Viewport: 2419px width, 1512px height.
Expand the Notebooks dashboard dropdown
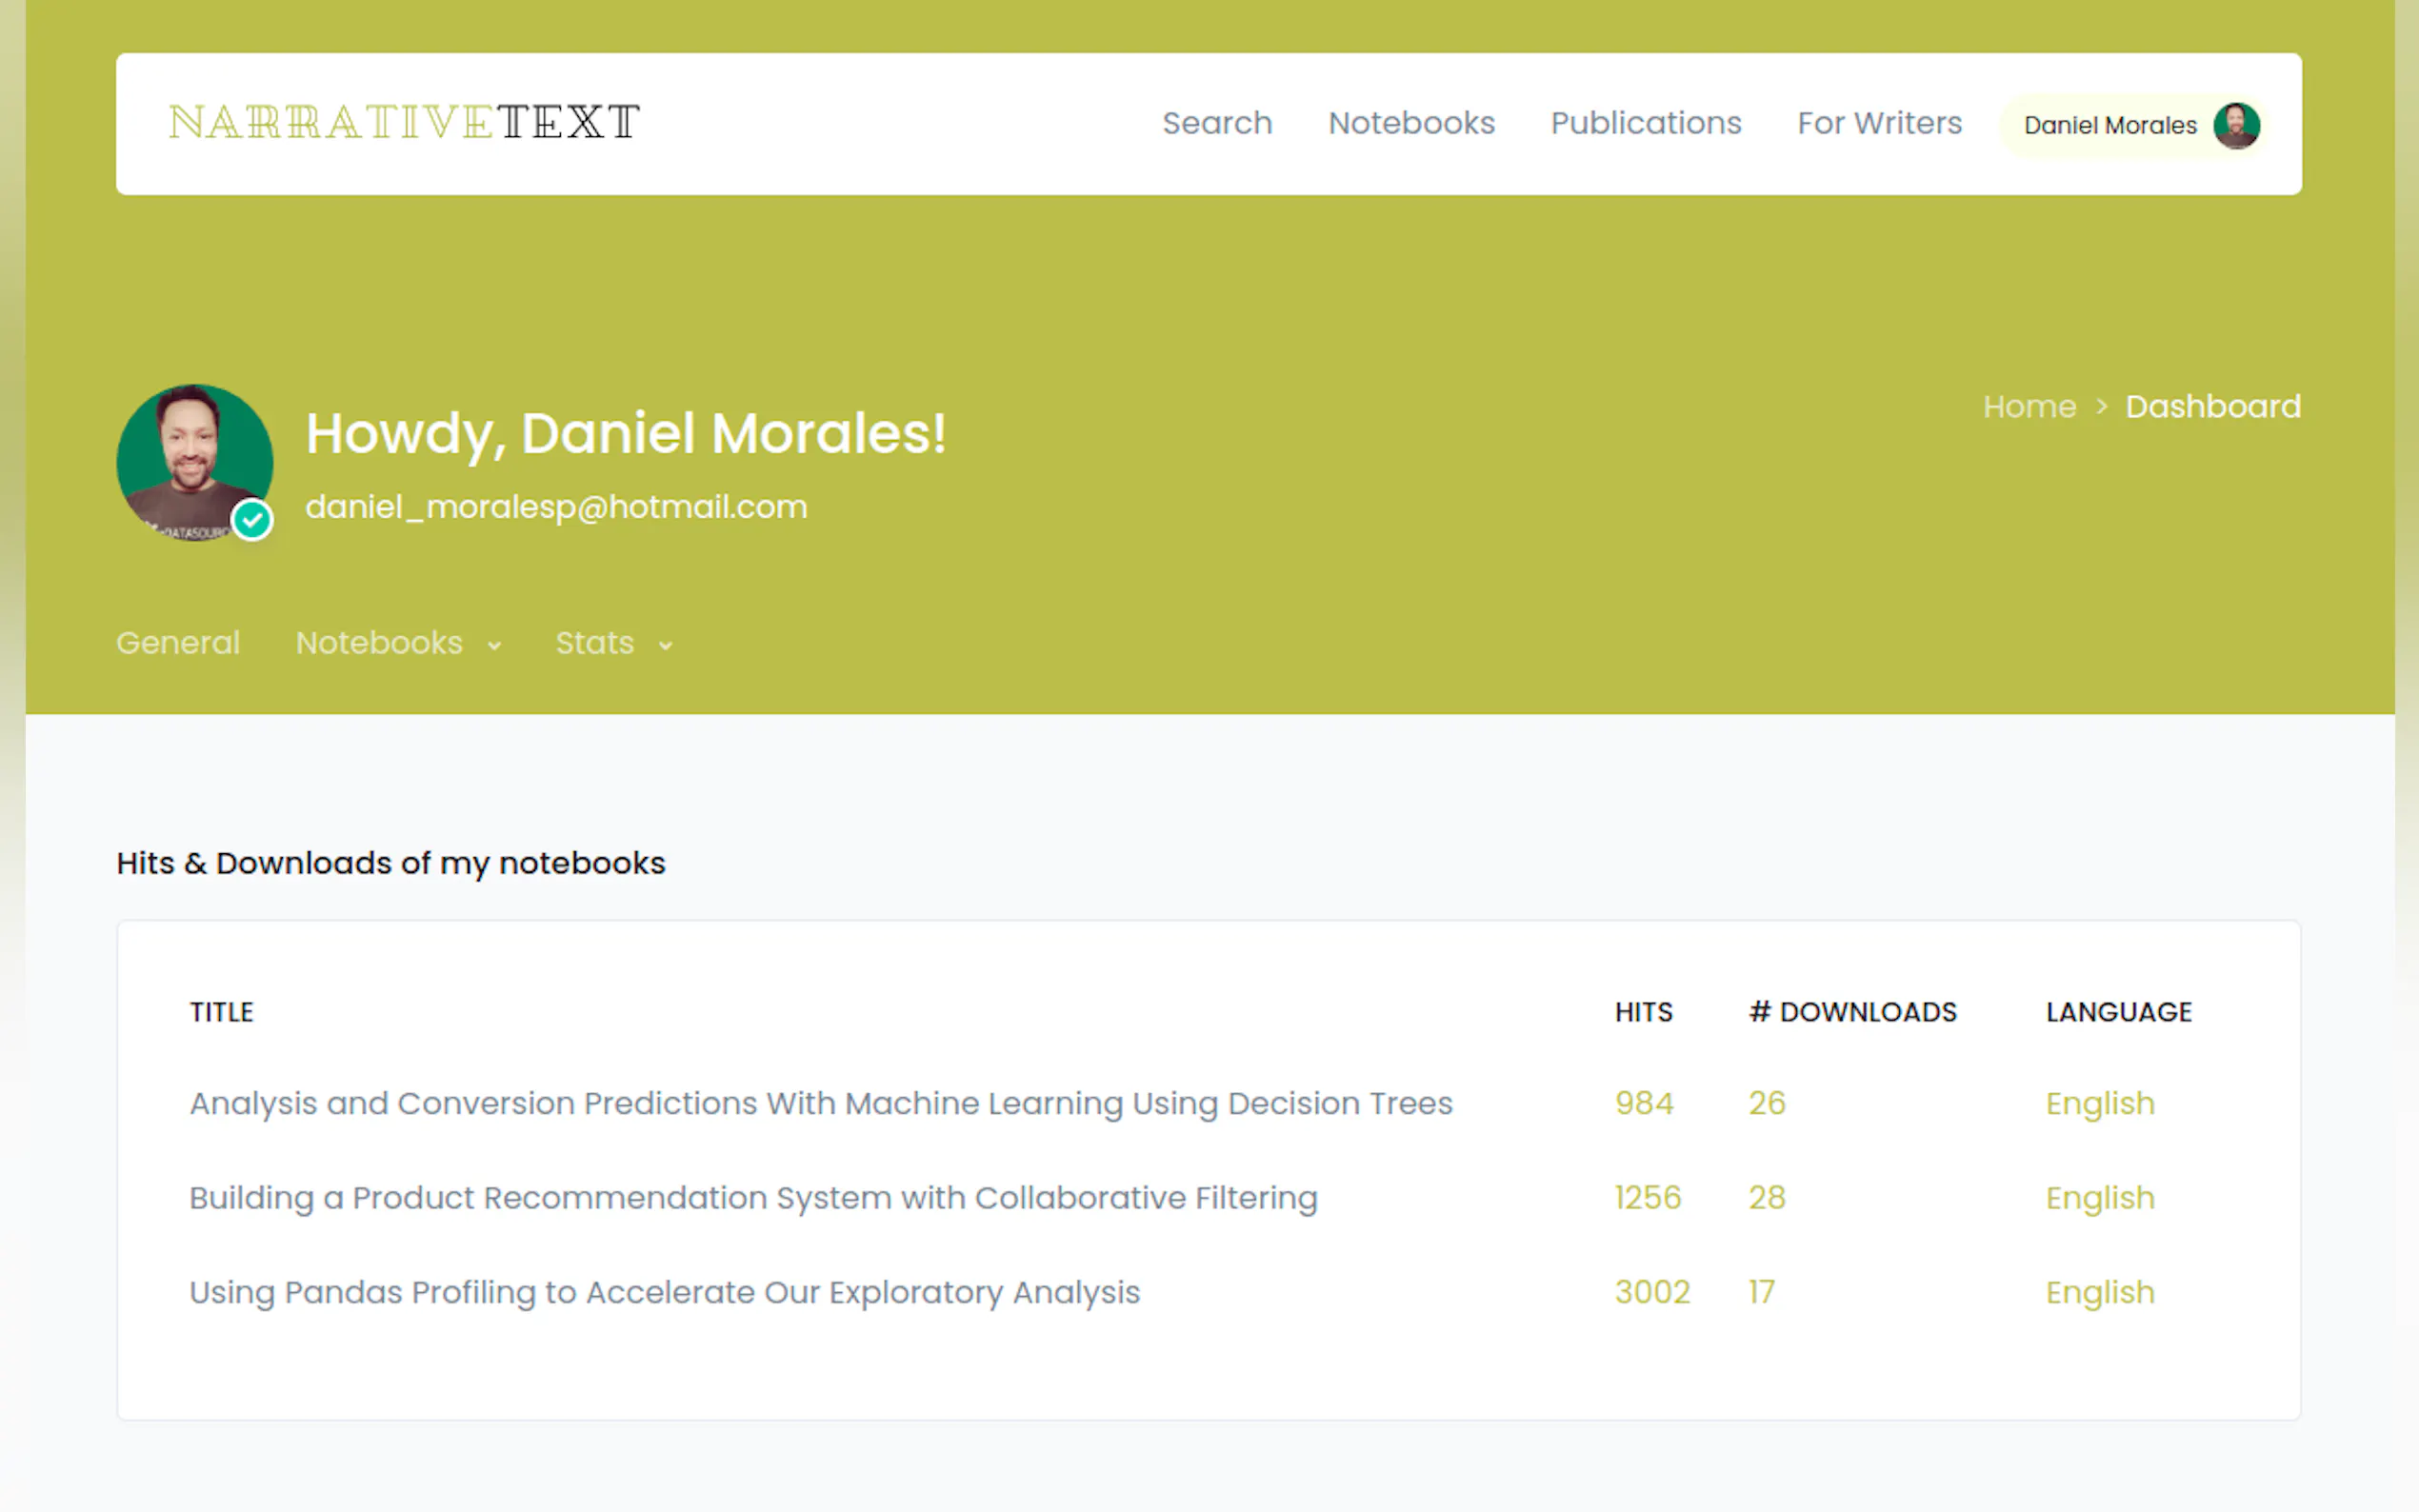(398, 643)
